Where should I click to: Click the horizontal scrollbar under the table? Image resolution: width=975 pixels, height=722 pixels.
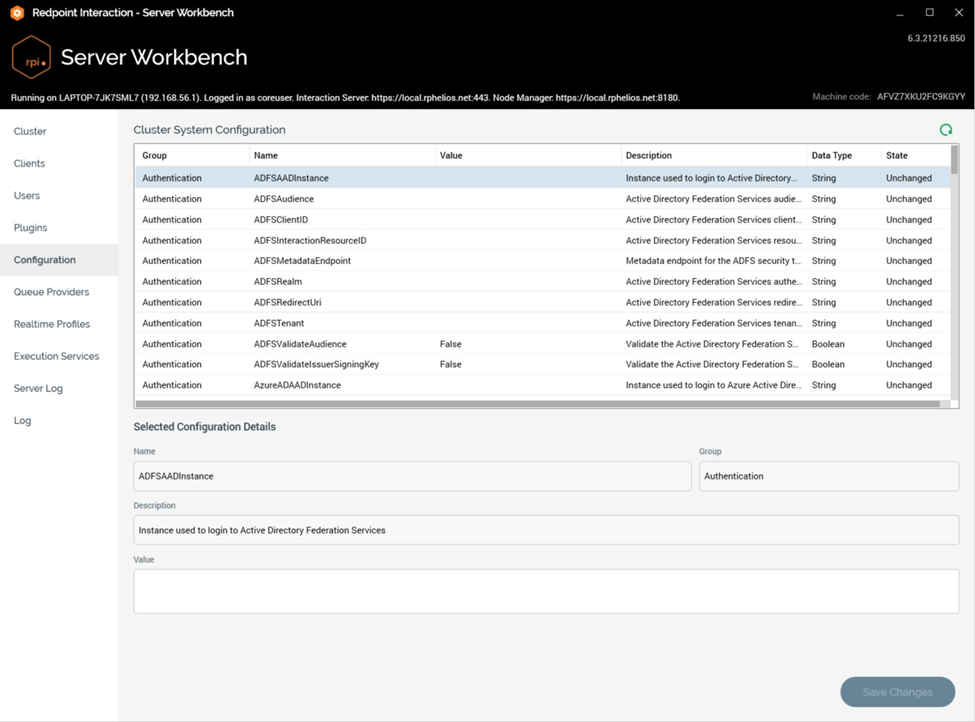[538, 404]
